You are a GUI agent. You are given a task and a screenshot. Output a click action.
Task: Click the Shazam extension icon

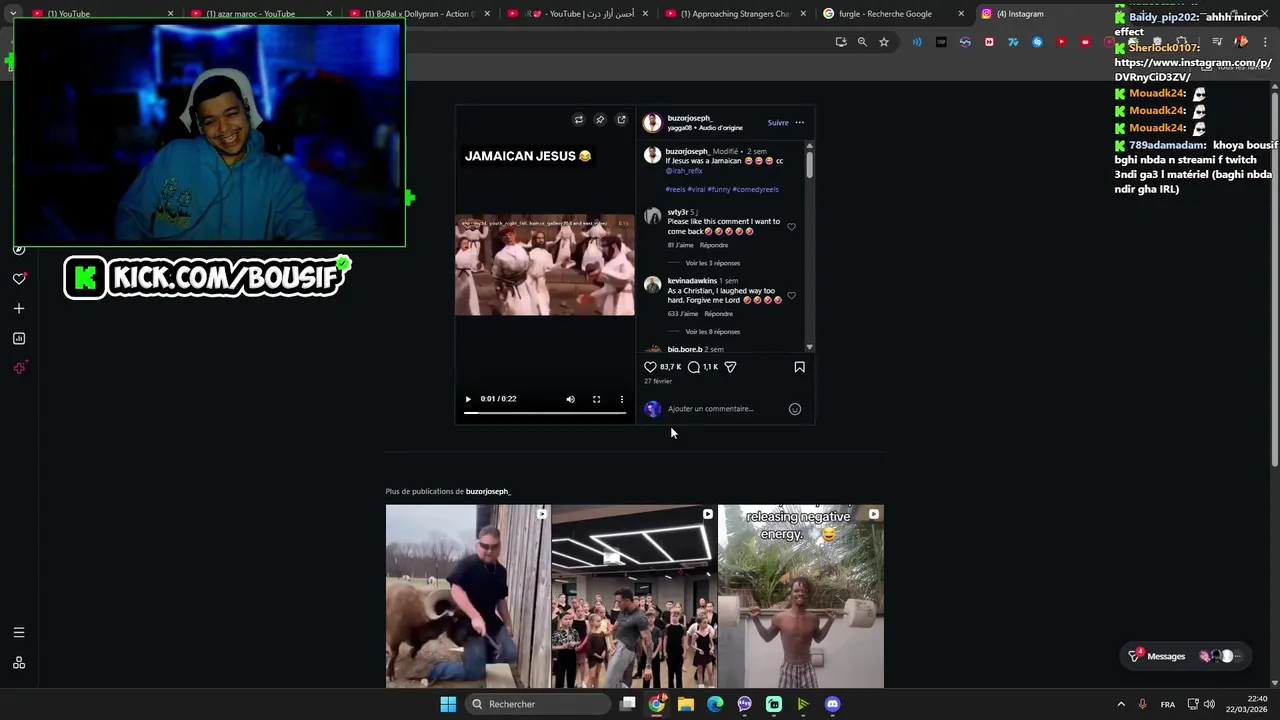(1037, 42)
